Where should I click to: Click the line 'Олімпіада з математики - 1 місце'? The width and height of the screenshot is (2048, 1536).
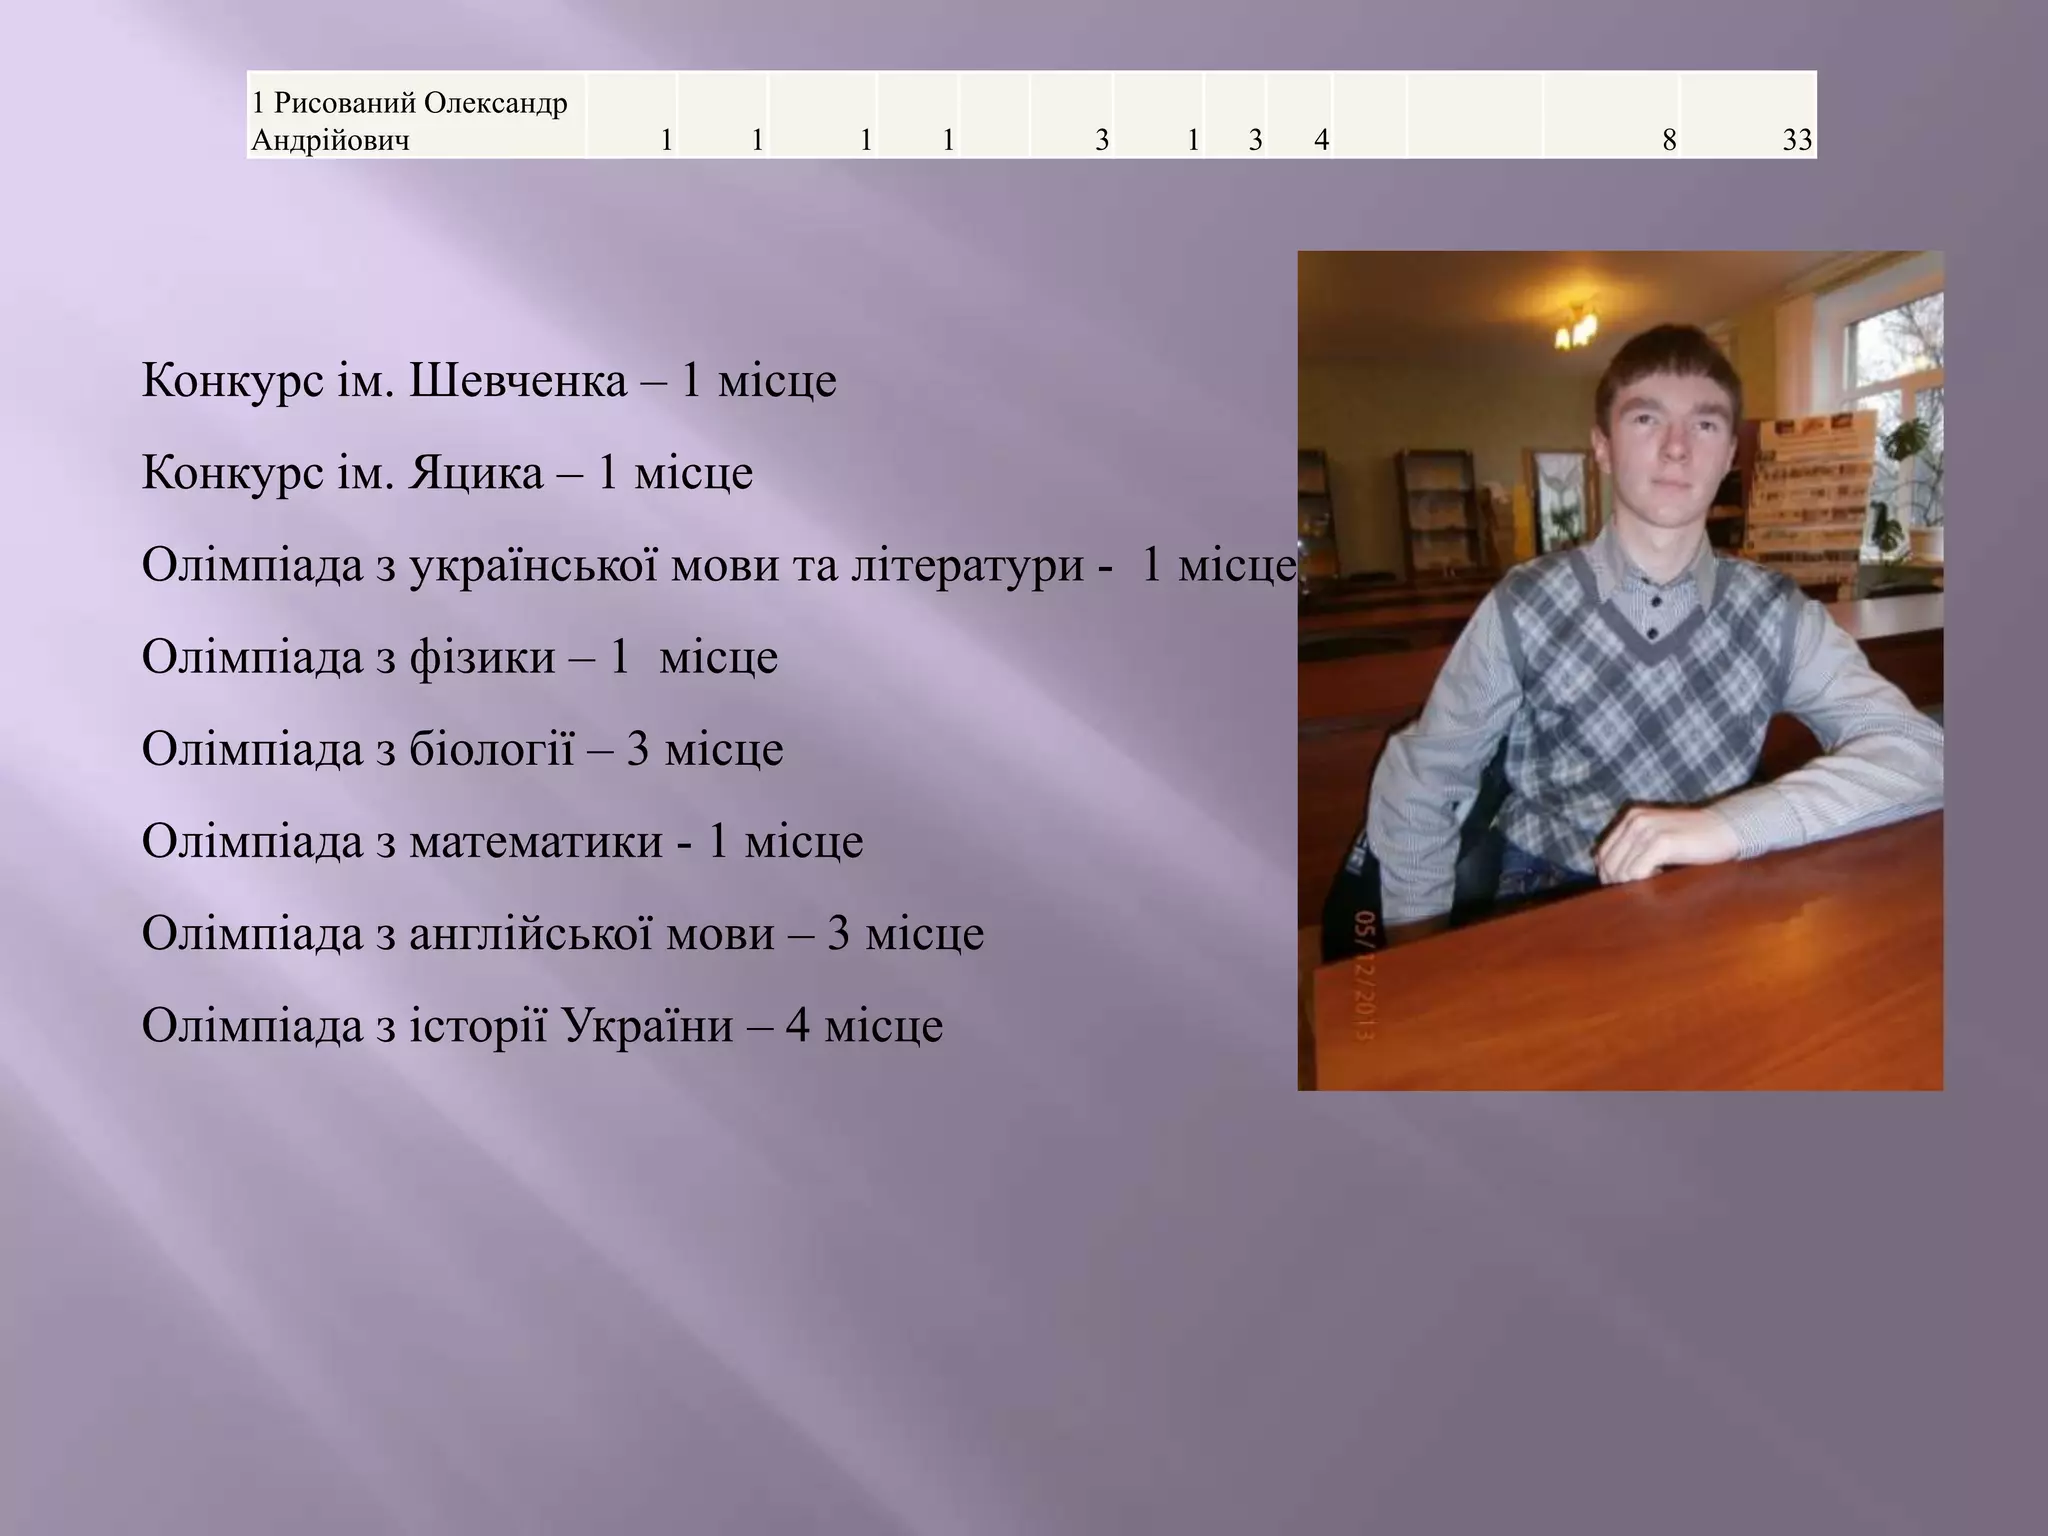tap(502, 841)
